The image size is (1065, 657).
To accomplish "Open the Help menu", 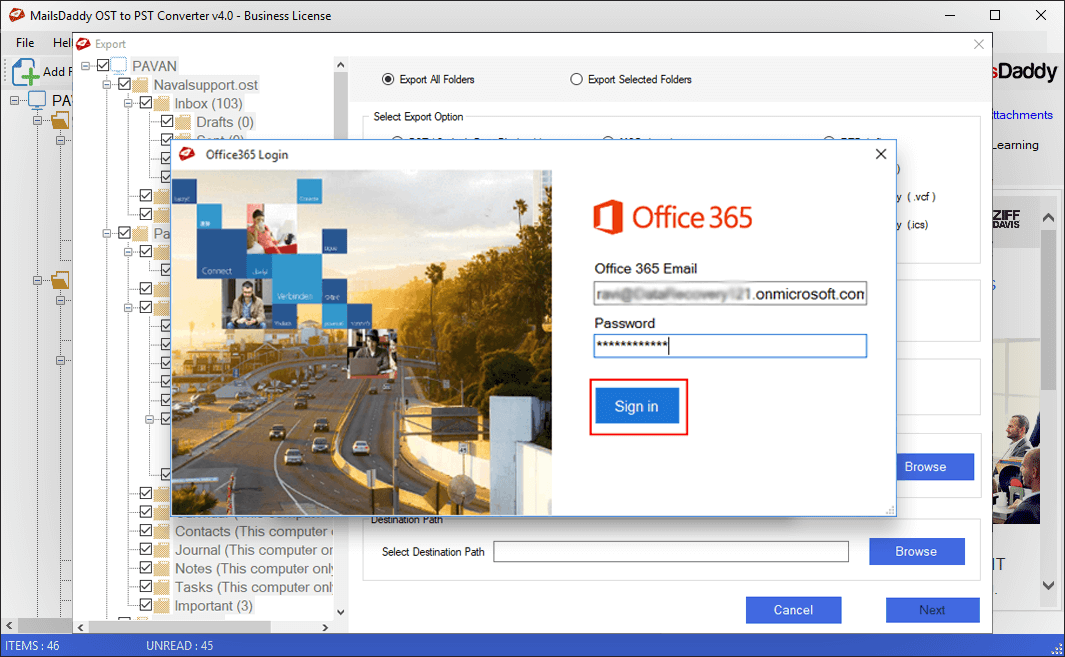I will [62, 43].
